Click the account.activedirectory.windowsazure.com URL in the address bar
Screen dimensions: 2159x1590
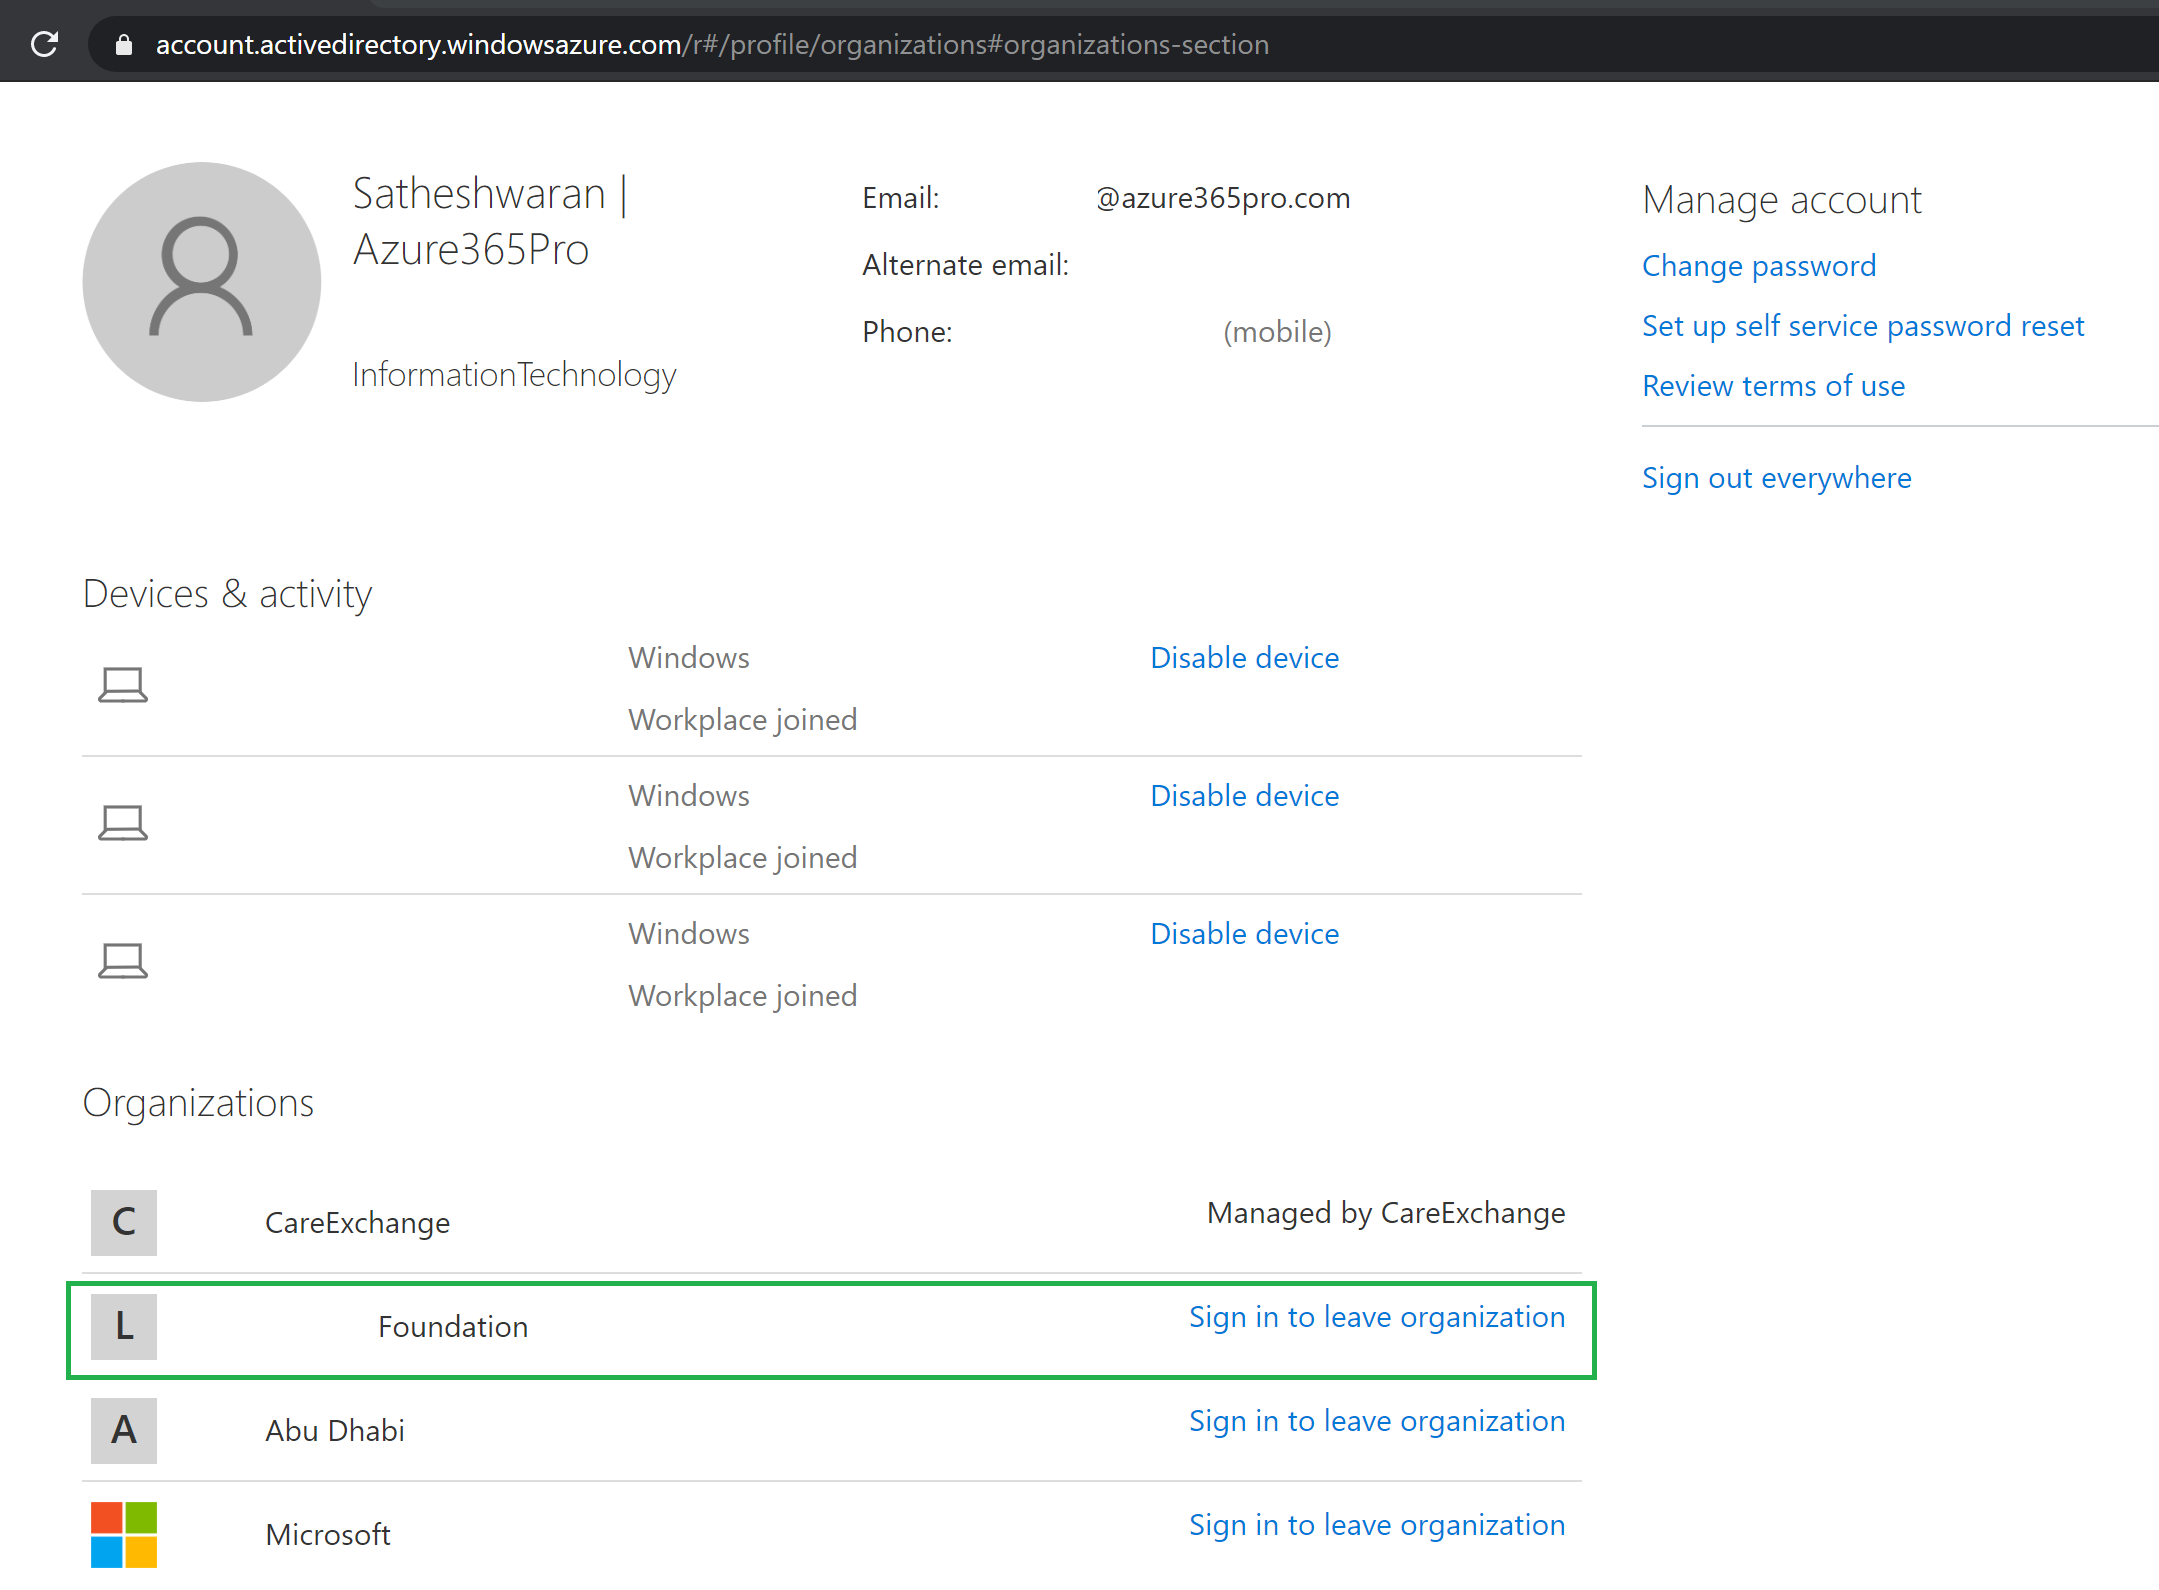click(x=712, y=44)
